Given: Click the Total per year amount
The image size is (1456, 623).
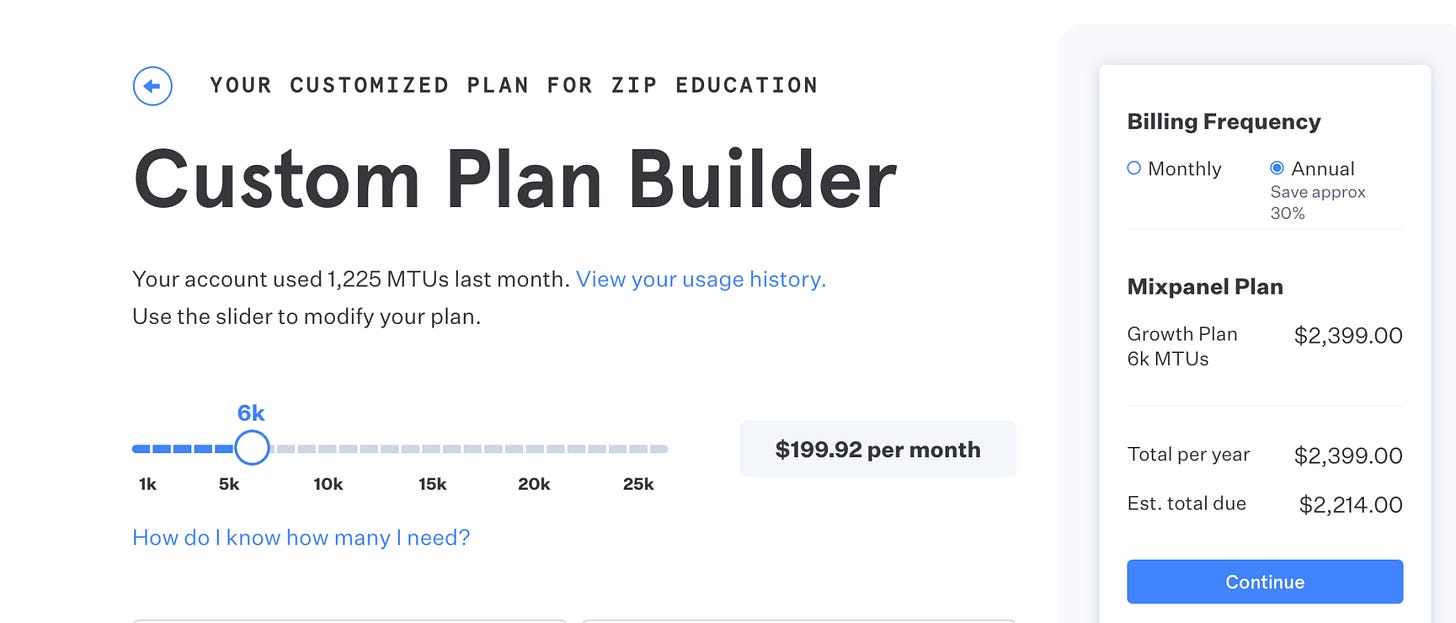Looking at the screenshot, I should 1348,456.
